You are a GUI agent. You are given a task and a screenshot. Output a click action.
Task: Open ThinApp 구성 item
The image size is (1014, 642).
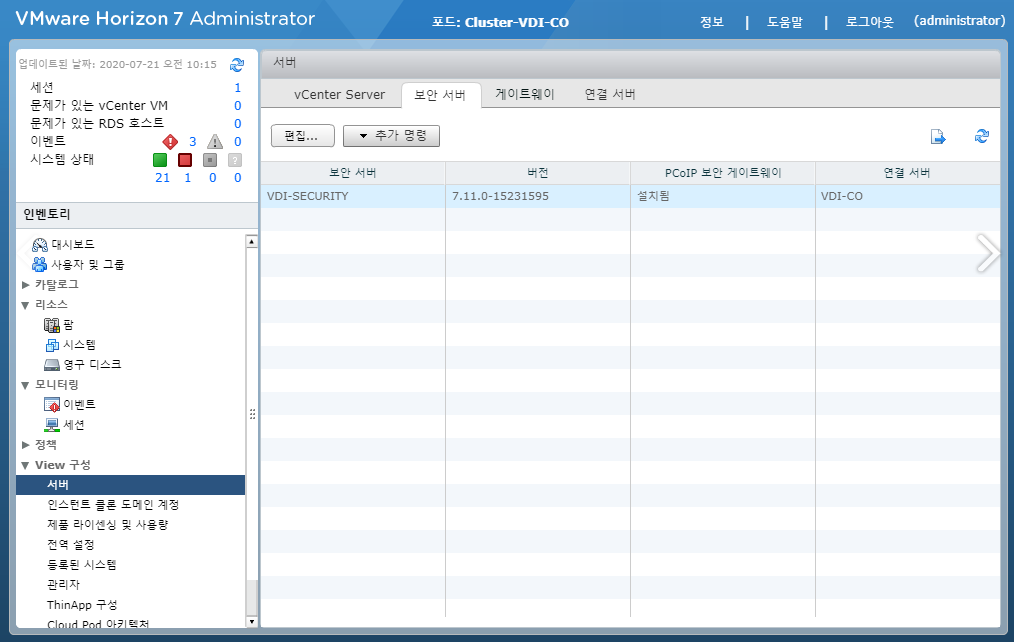82,605
